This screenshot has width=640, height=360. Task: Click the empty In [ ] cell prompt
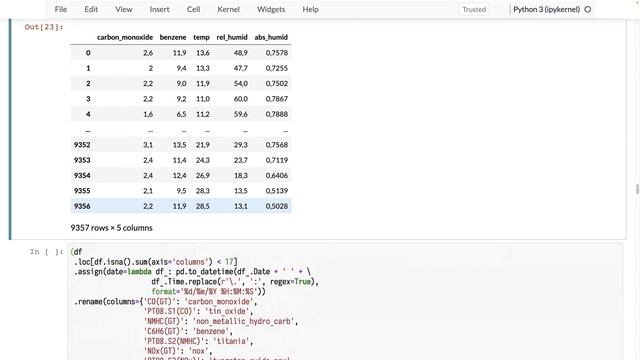[x=47, y=252]
